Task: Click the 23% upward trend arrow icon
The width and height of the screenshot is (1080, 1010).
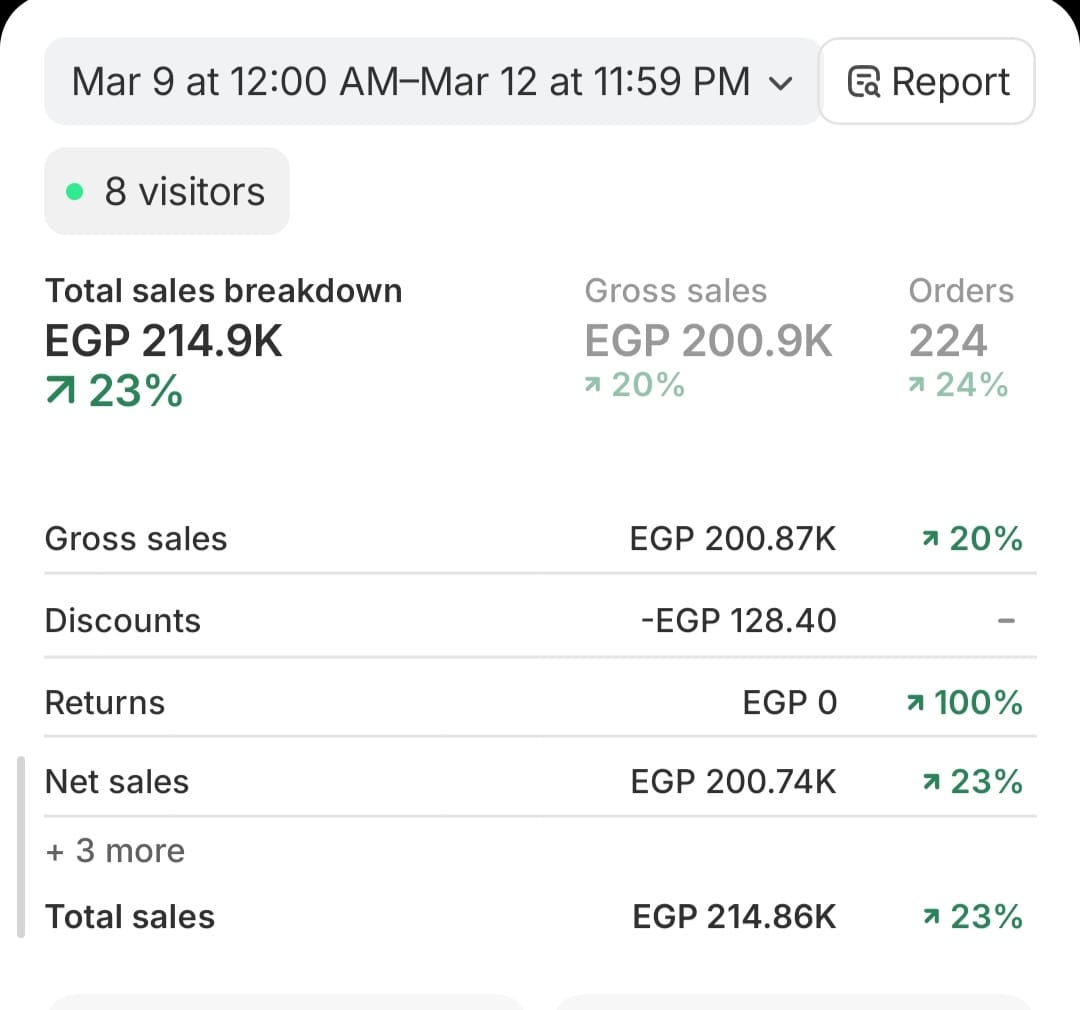Action: pos(62,392)
